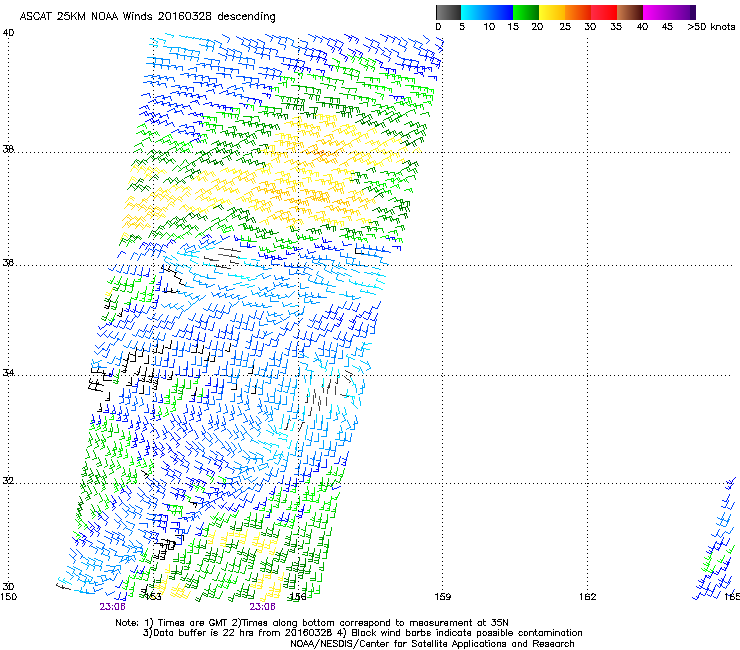
Task: Click the latitude 32 axis label
Action: 8,481
